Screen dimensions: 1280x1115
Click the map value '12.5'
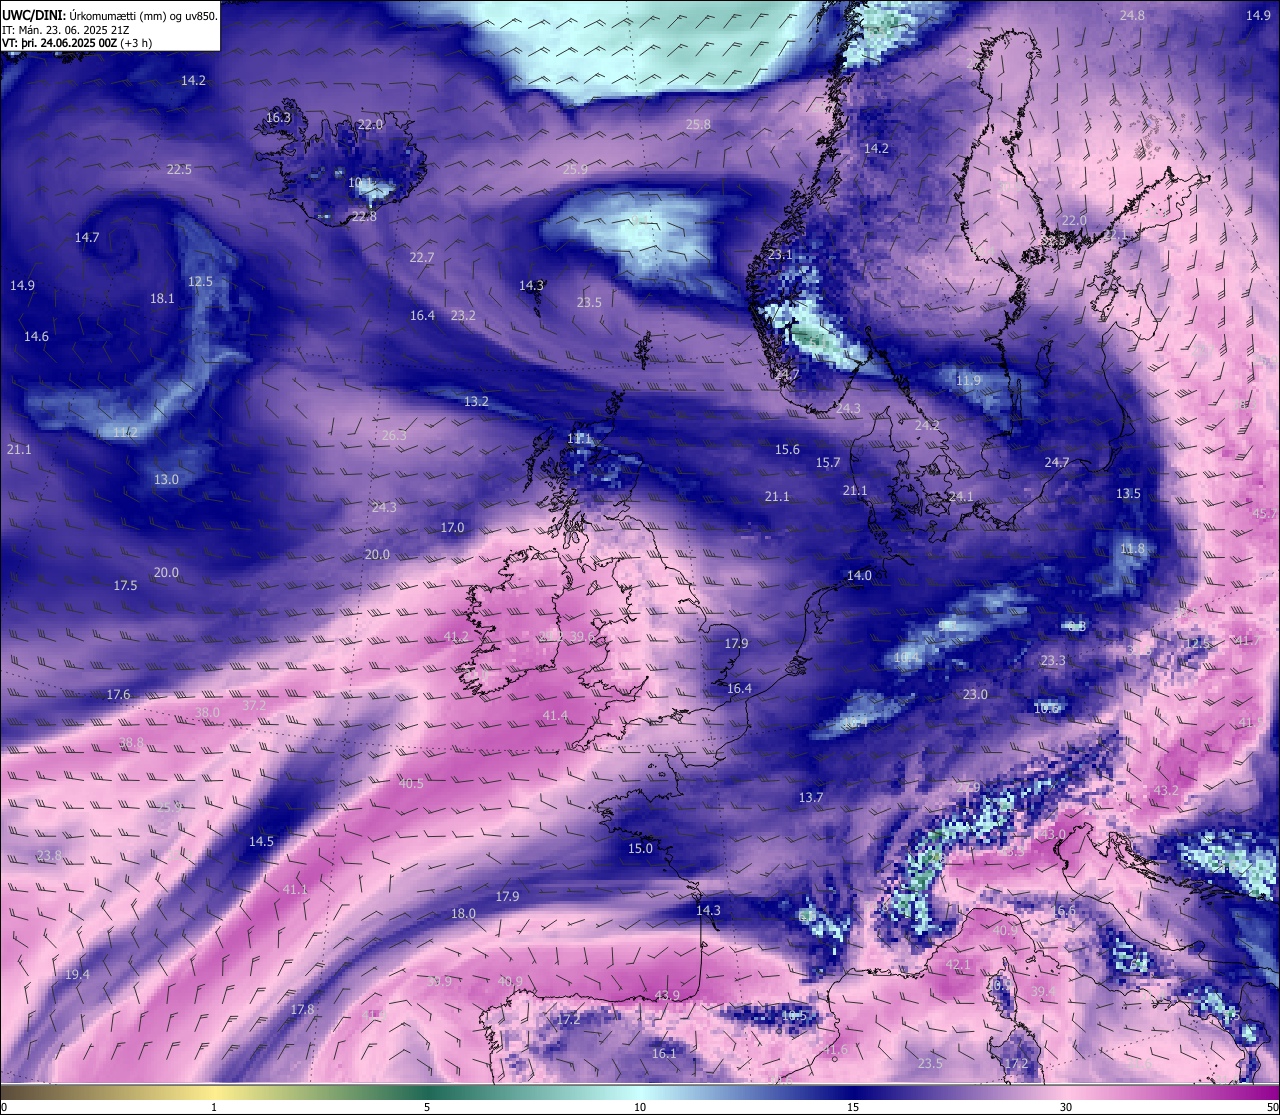(x=200, y=282)
